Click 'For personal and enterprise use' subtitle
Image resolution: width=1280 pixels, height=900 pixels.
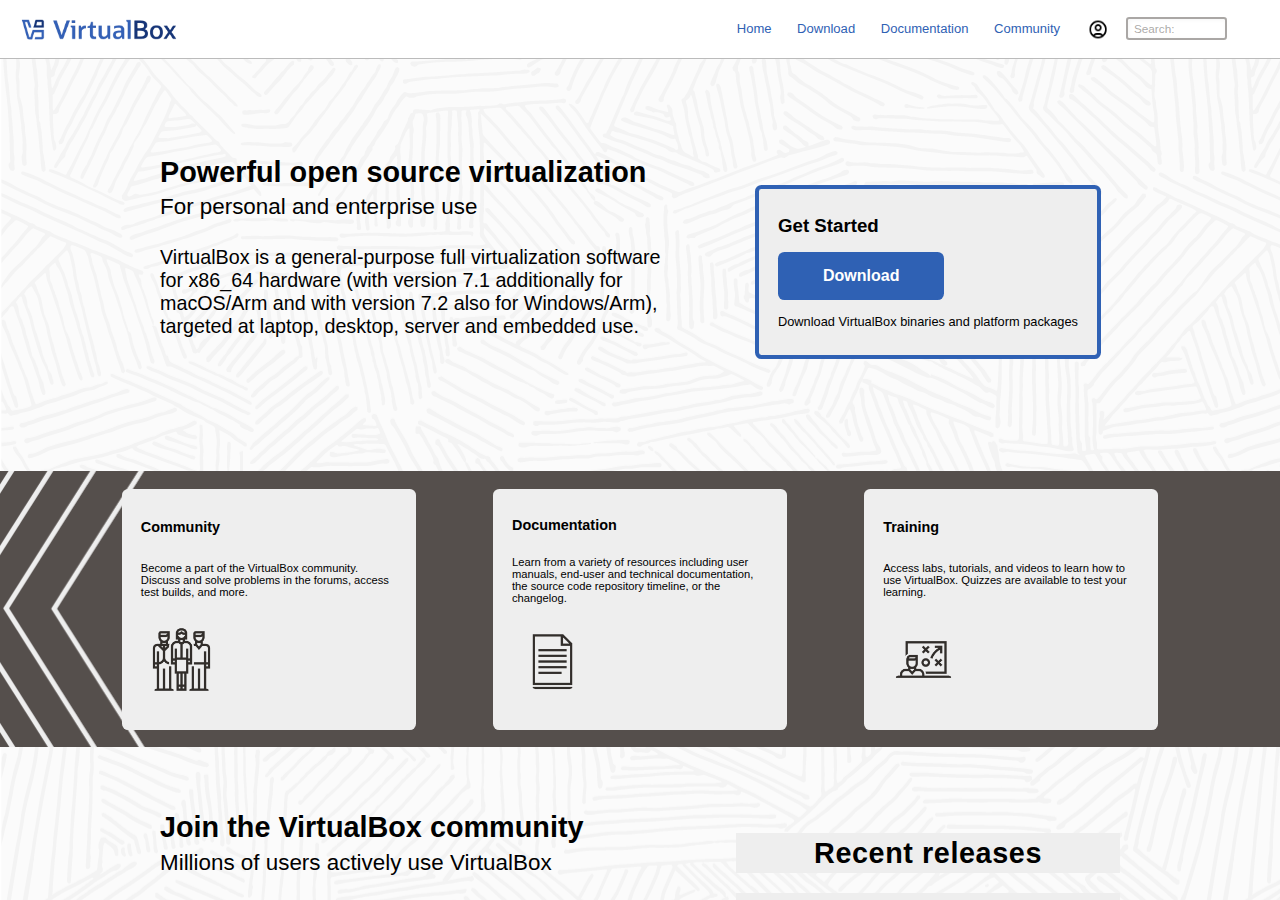(x=319, y=207)
